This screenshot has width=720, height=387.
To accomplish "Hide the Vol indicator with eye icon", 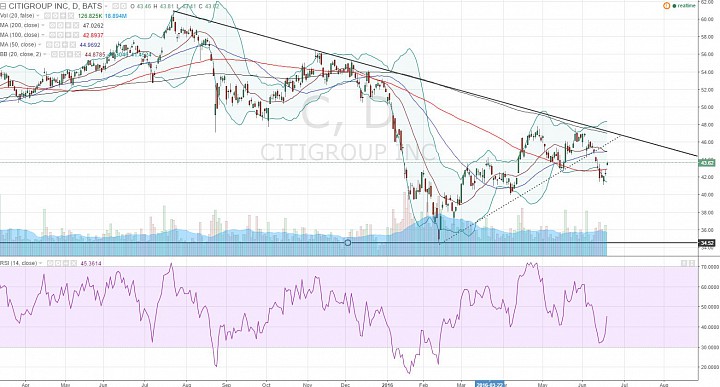I will tap(47, 16).
